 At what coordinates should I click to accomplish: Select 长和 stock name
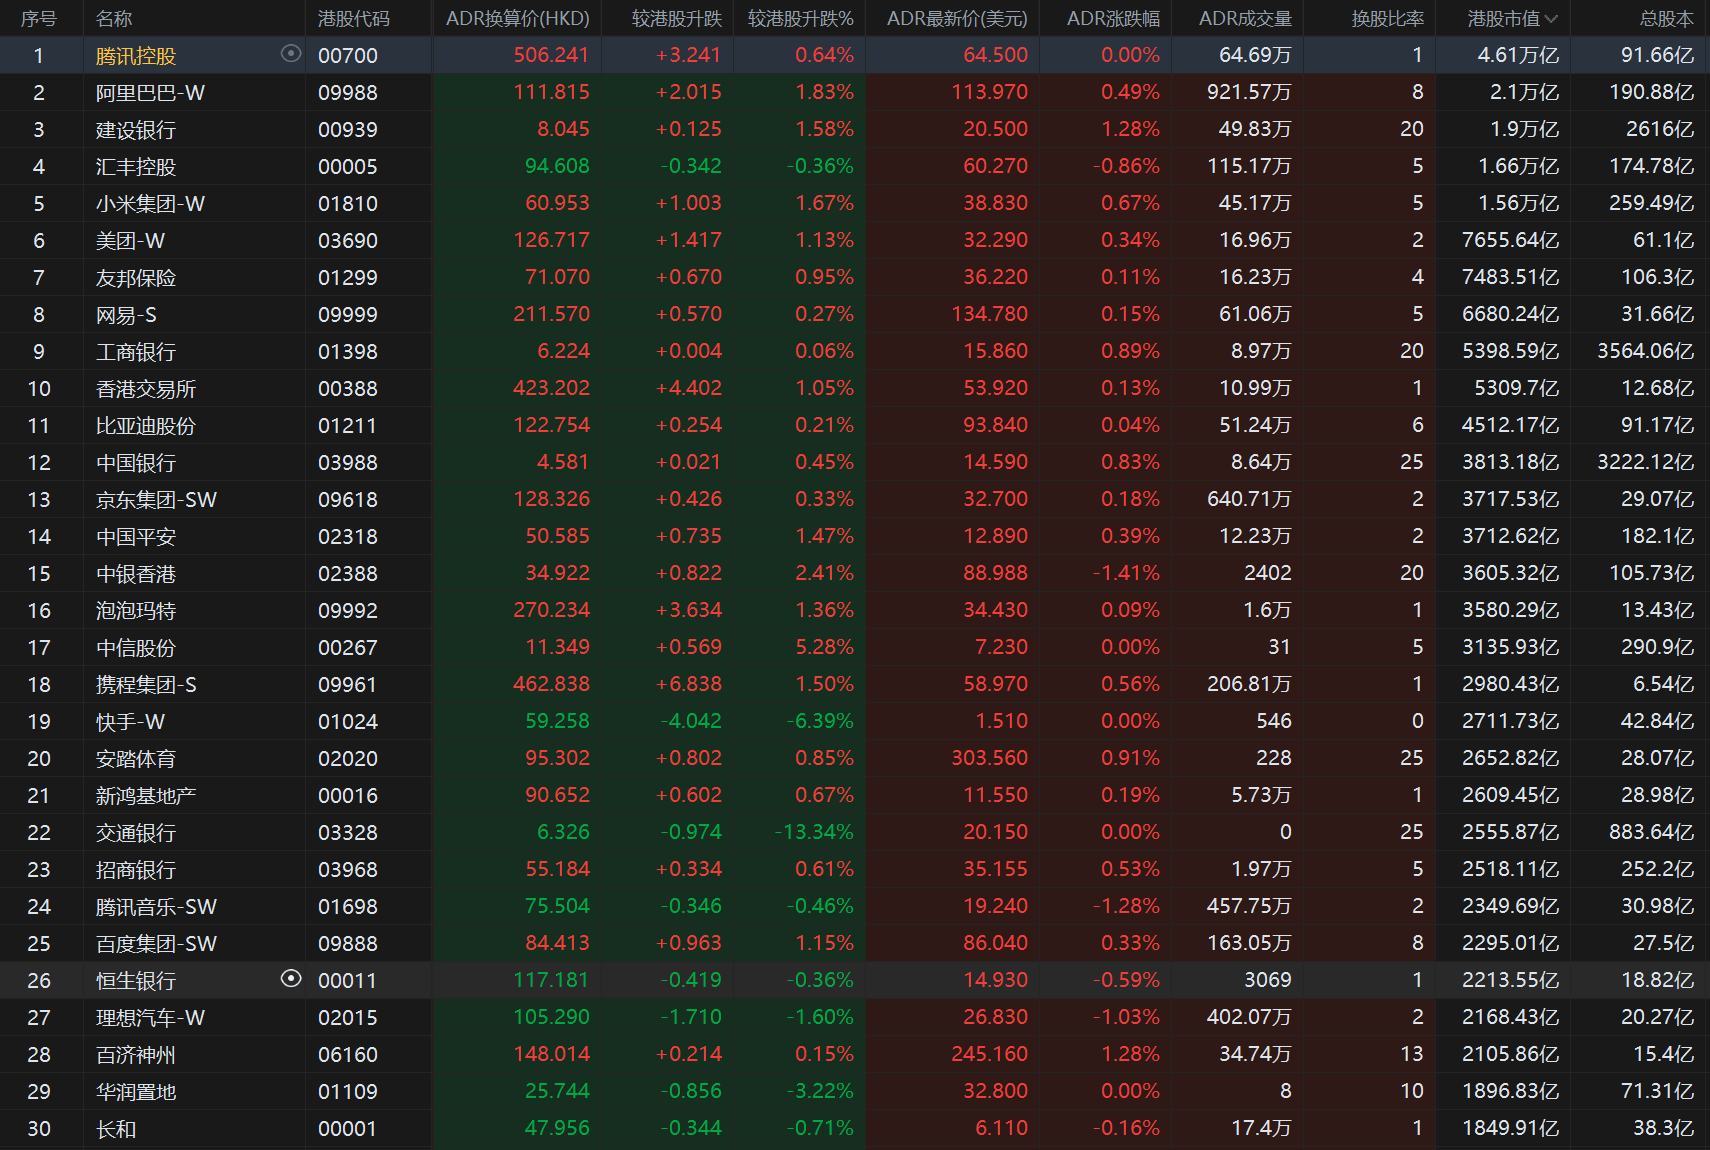(x=115, y=1129)
